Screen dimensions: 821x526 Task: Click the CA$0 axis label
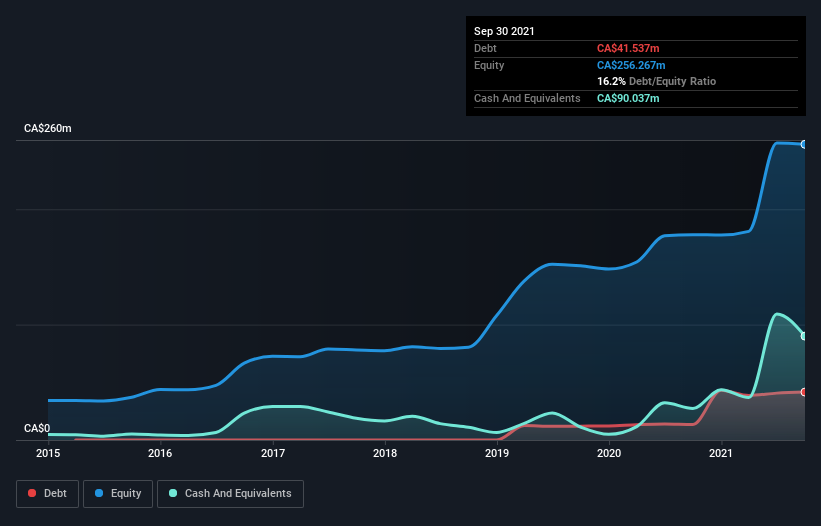pyautogui.click(x=37, y=428)
